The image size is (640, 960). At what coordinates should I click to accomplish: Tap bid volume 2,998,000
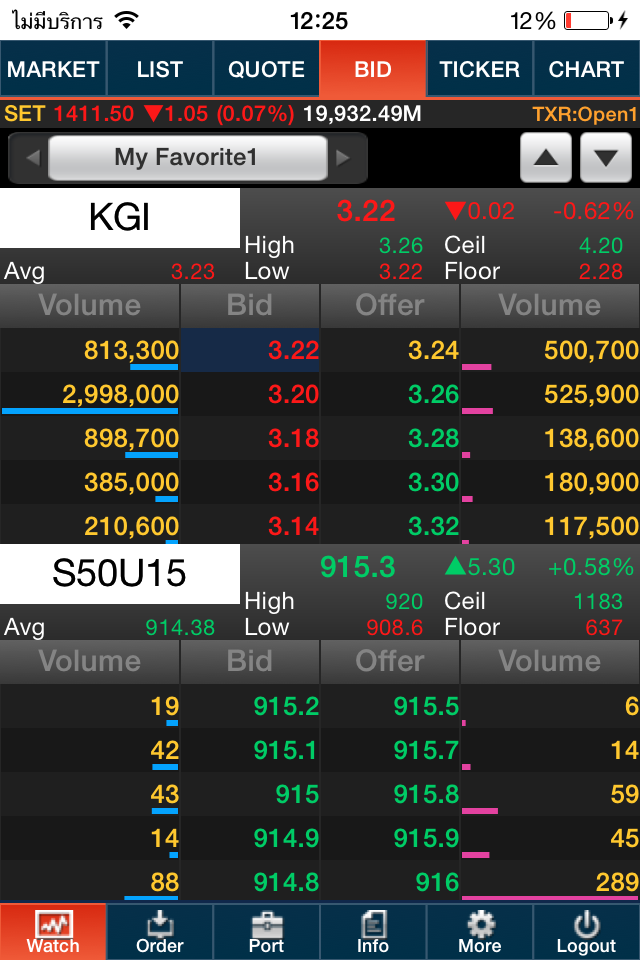pyautogui.click(x=121, y=394)
